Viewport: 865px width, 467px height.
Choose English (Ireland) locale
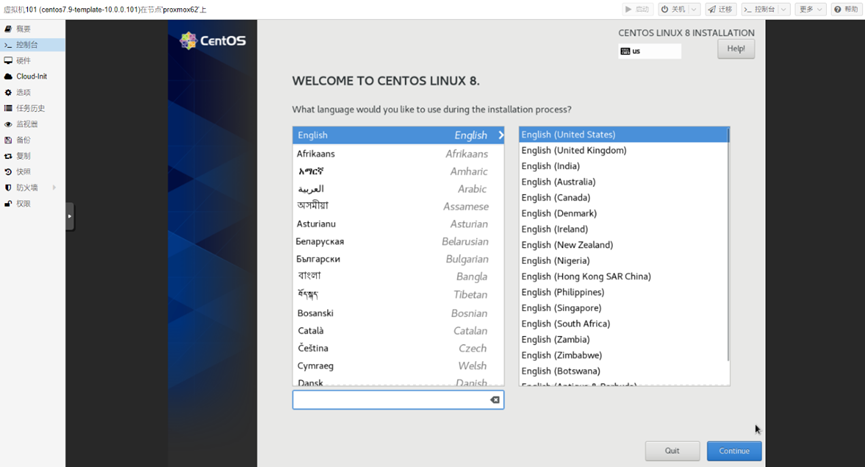coord(623,229)
